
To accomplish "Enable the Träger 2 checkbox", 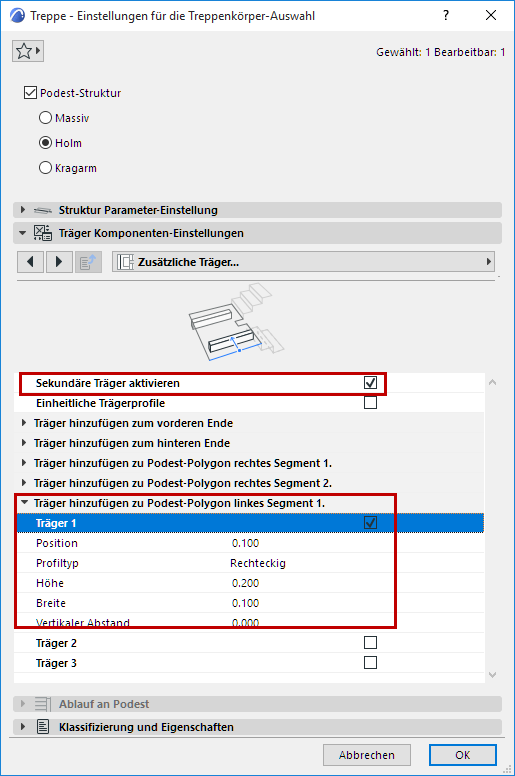I will click(x=370, y=642).
